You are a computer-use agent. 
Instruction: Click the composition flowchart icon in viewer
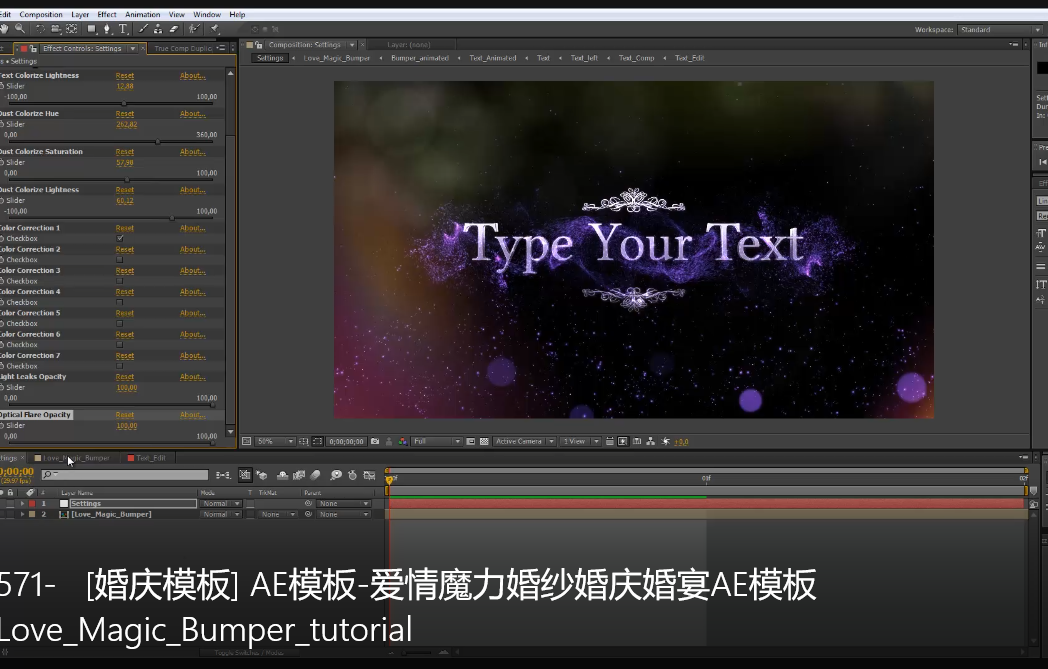651,441
